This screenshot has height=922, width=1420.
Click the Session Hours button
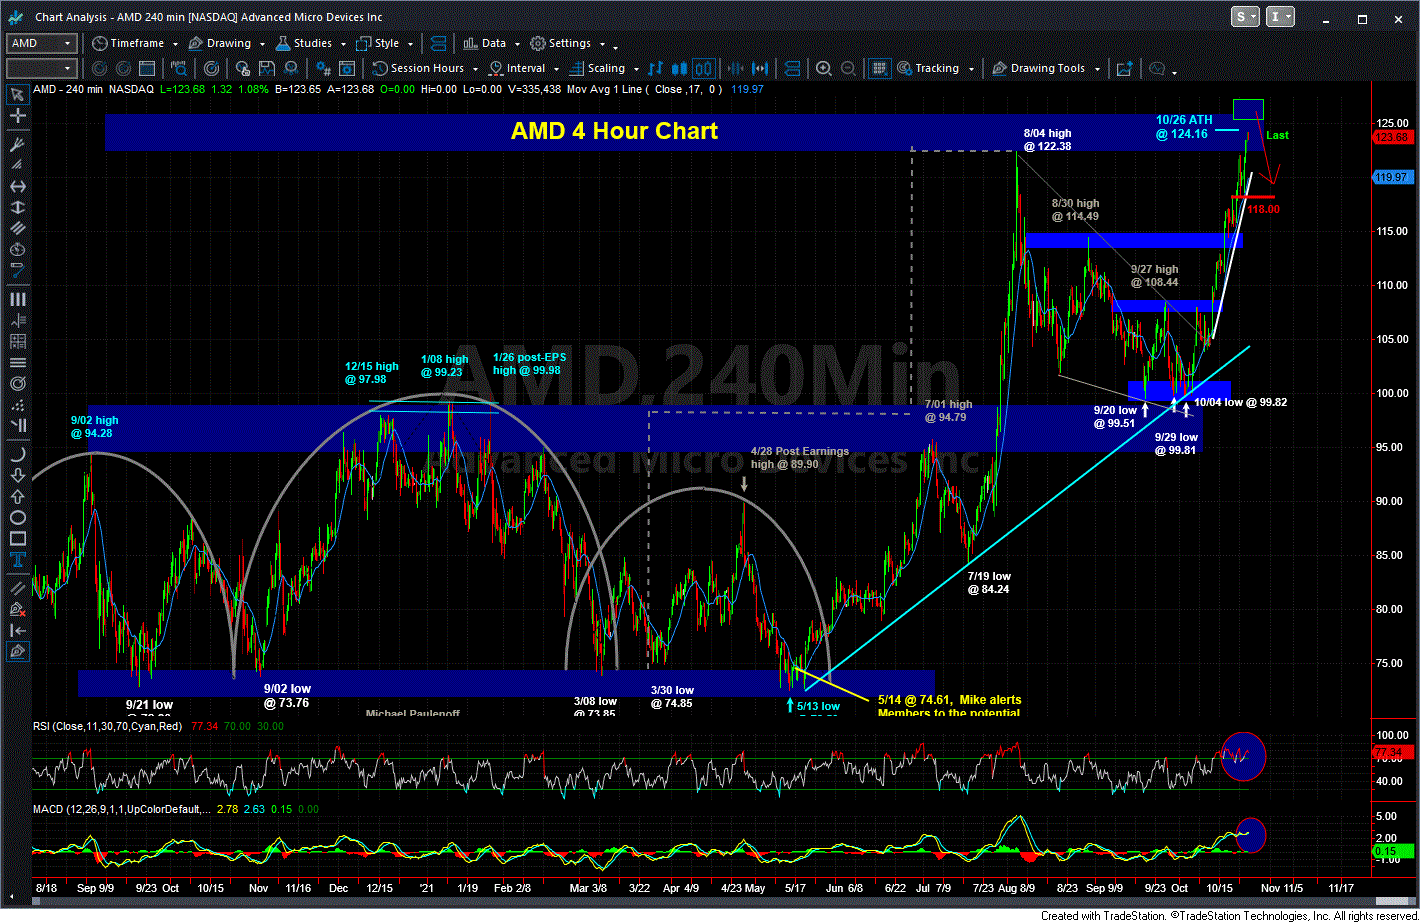[418, 68]
